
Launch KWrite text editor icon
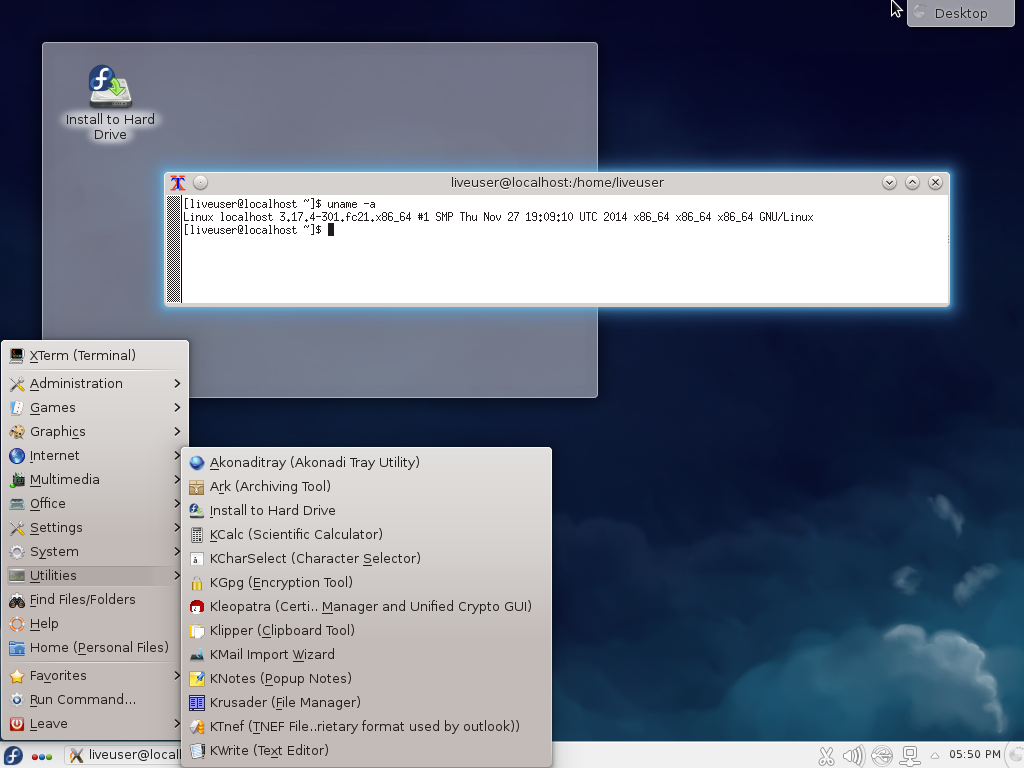click(x=197, y=751)
